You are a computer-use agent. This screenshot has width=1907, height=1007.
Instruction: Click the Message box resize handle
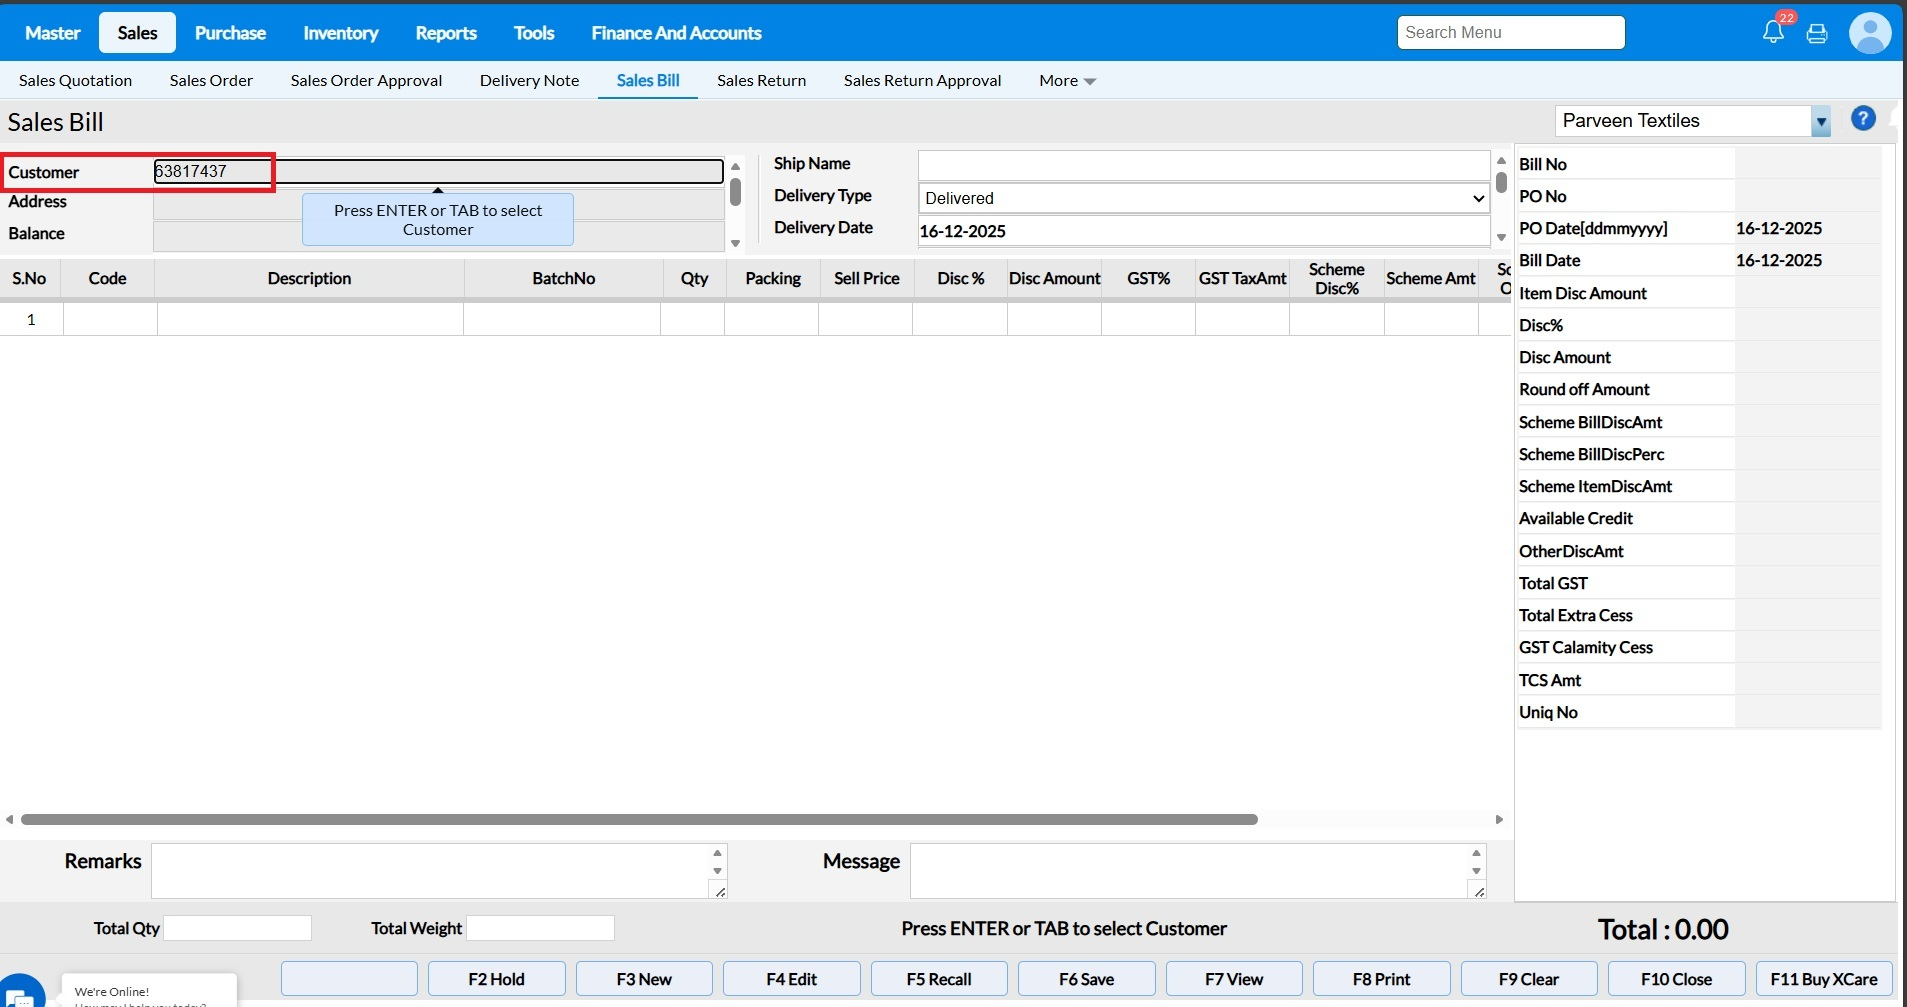point(1478,891)
